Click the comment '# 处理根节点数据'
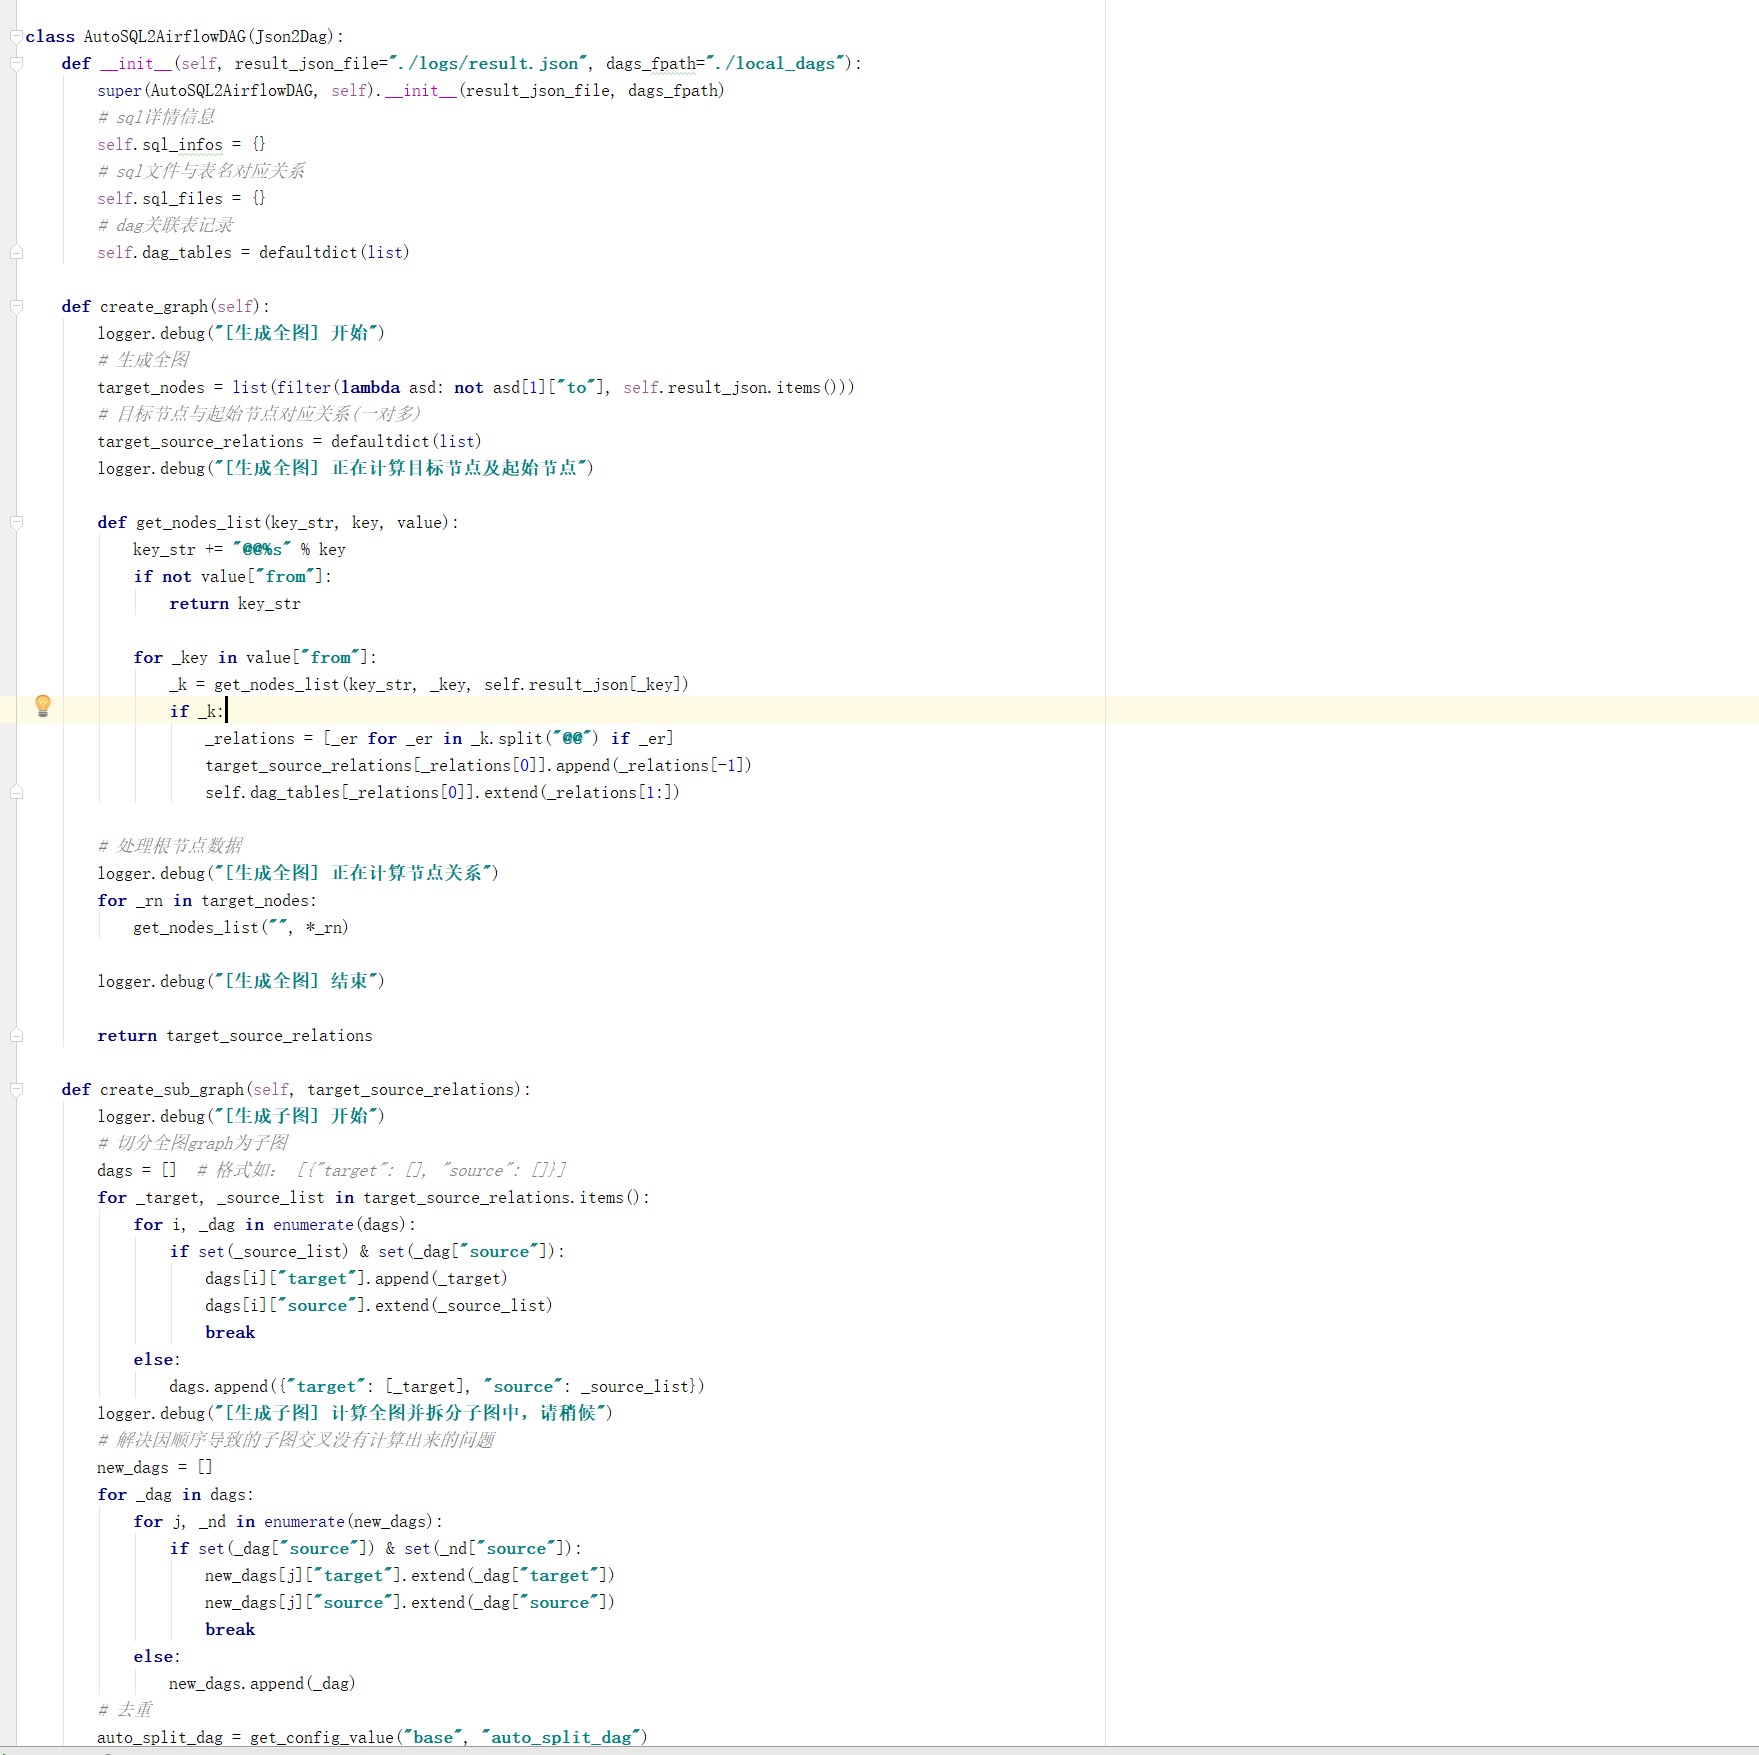This screenshot has width=1759, height=1755. pyautogui.click(x=170, y=846)
